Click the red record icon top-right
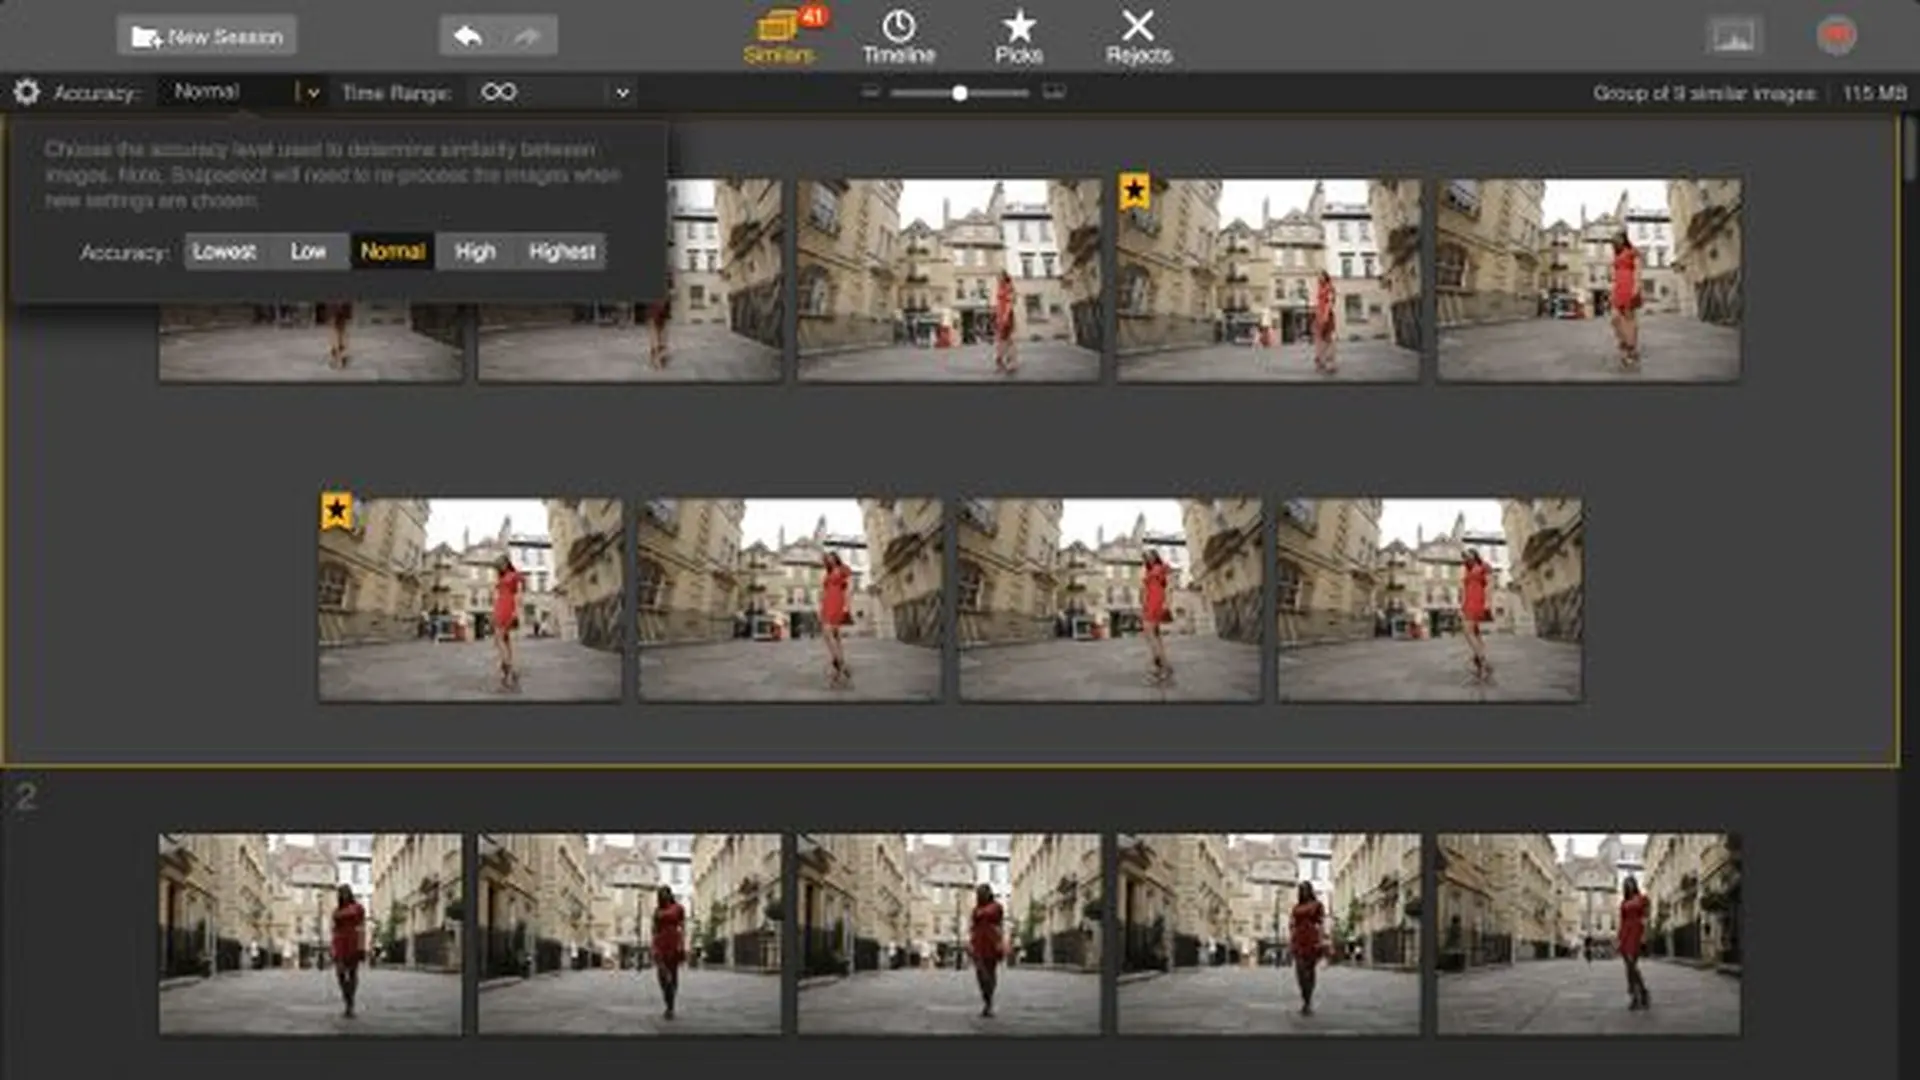The height and width of the screenshot is (1080, 1920). click(x=1836, y=37)
